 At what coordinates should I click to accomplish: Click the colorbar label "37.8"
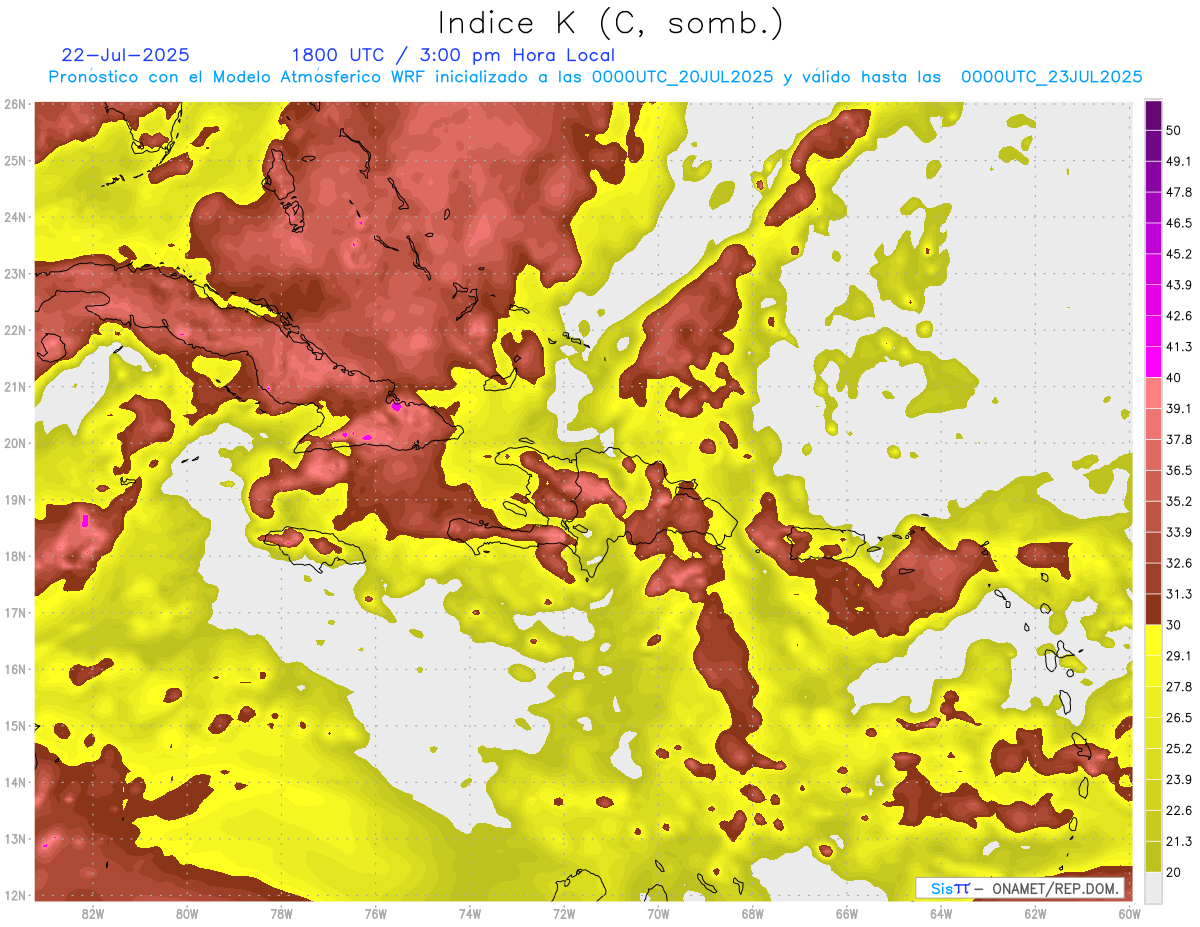click(x=1178, y=439)
